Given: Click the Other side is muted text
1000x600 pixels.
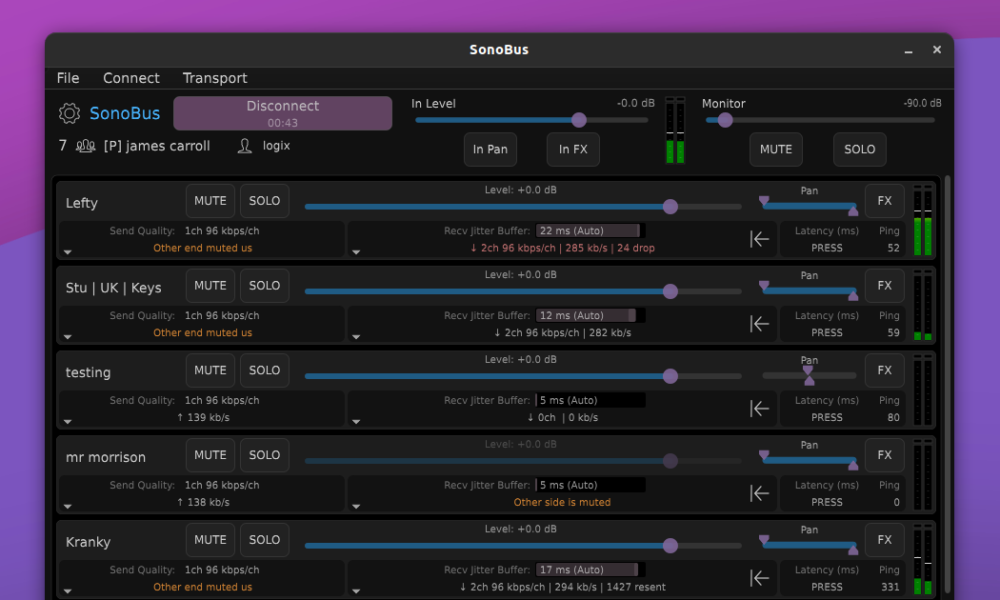Looking at the screenshot, I should click(562, 502).
